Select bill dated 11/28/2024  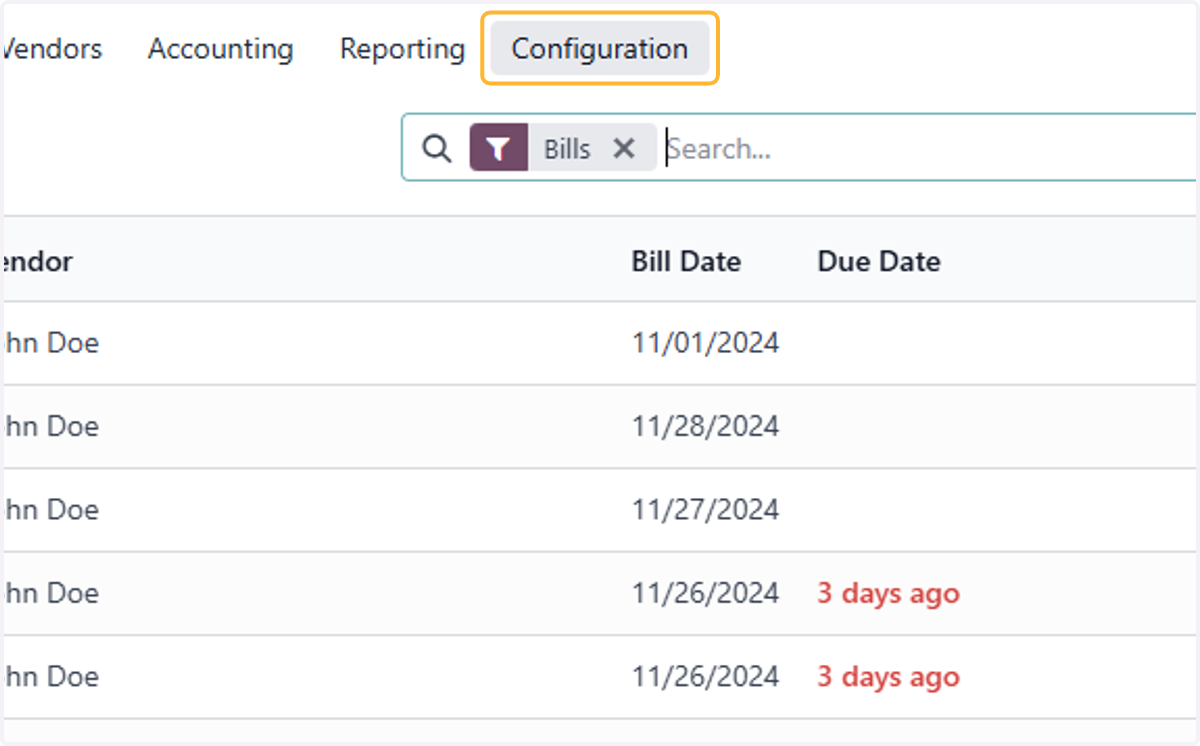705,426
